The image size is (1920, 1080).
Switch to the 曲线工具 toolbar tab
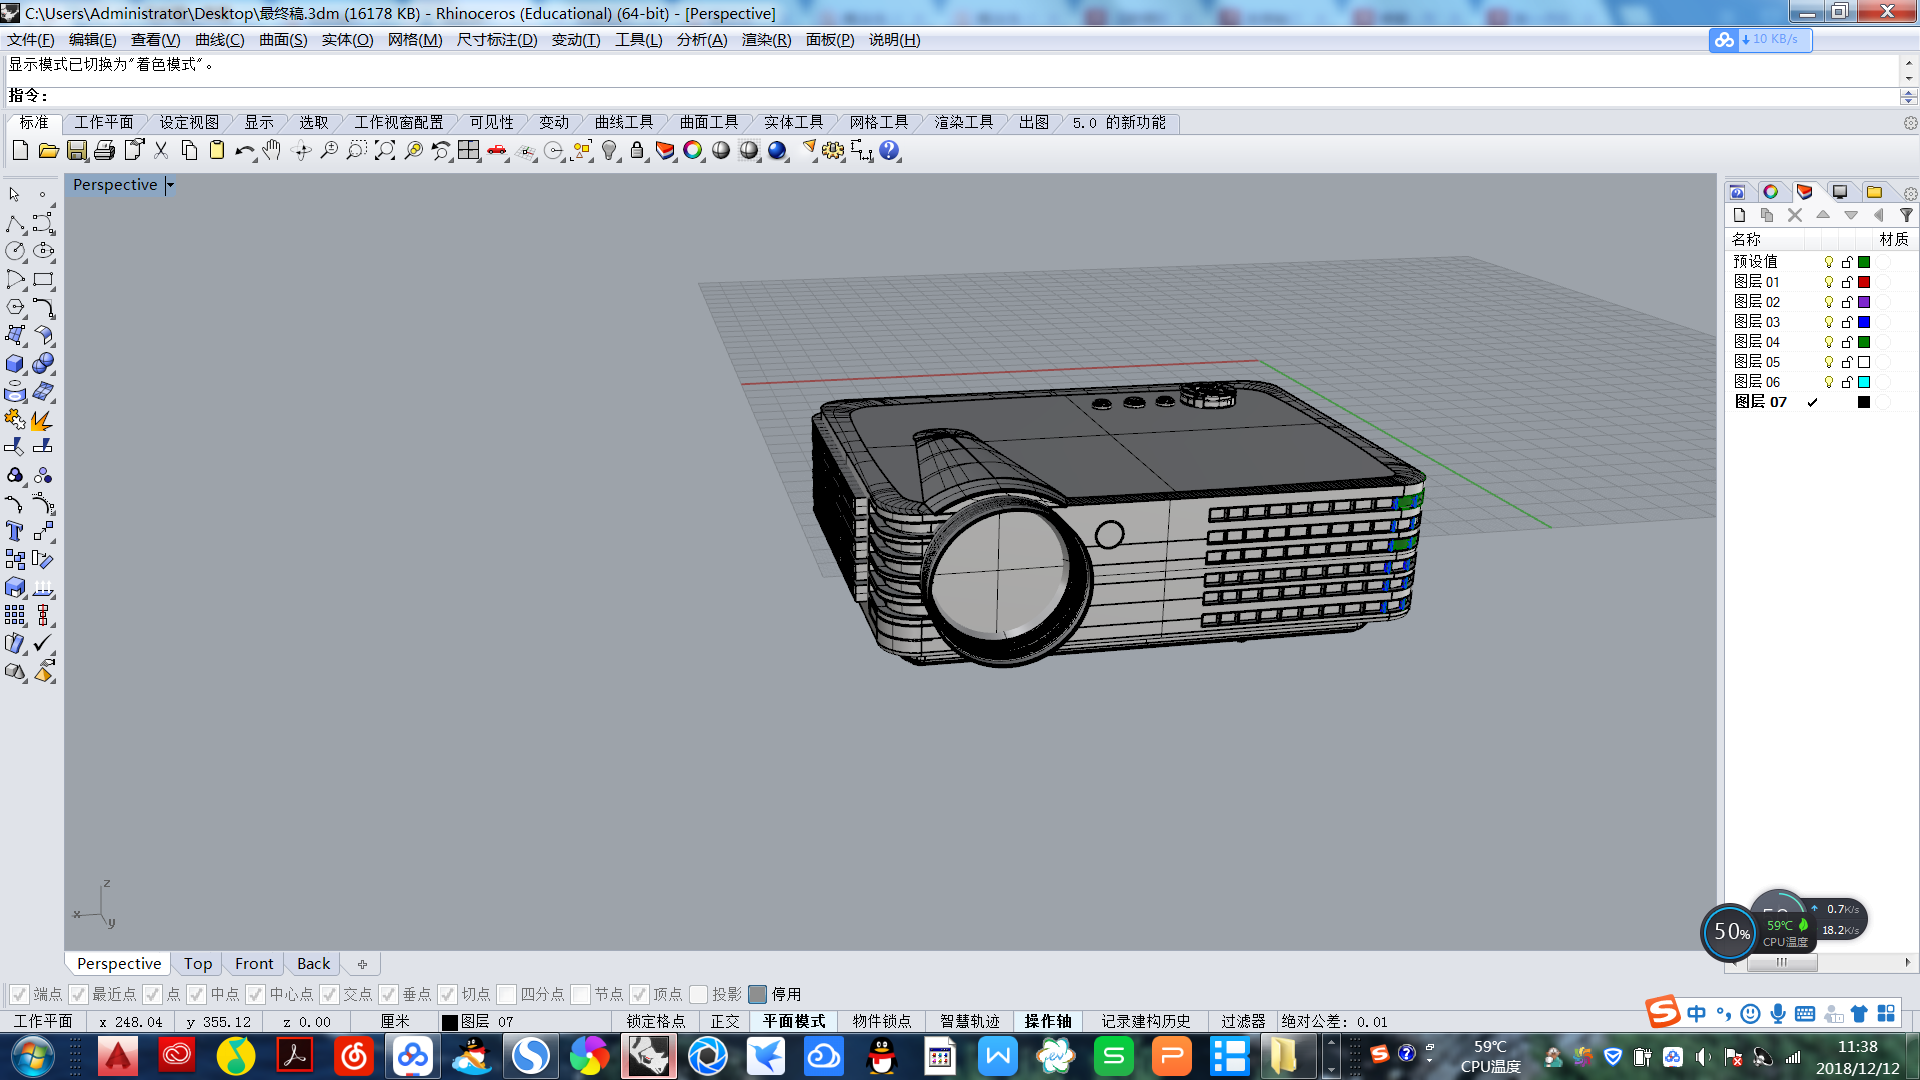624,122
